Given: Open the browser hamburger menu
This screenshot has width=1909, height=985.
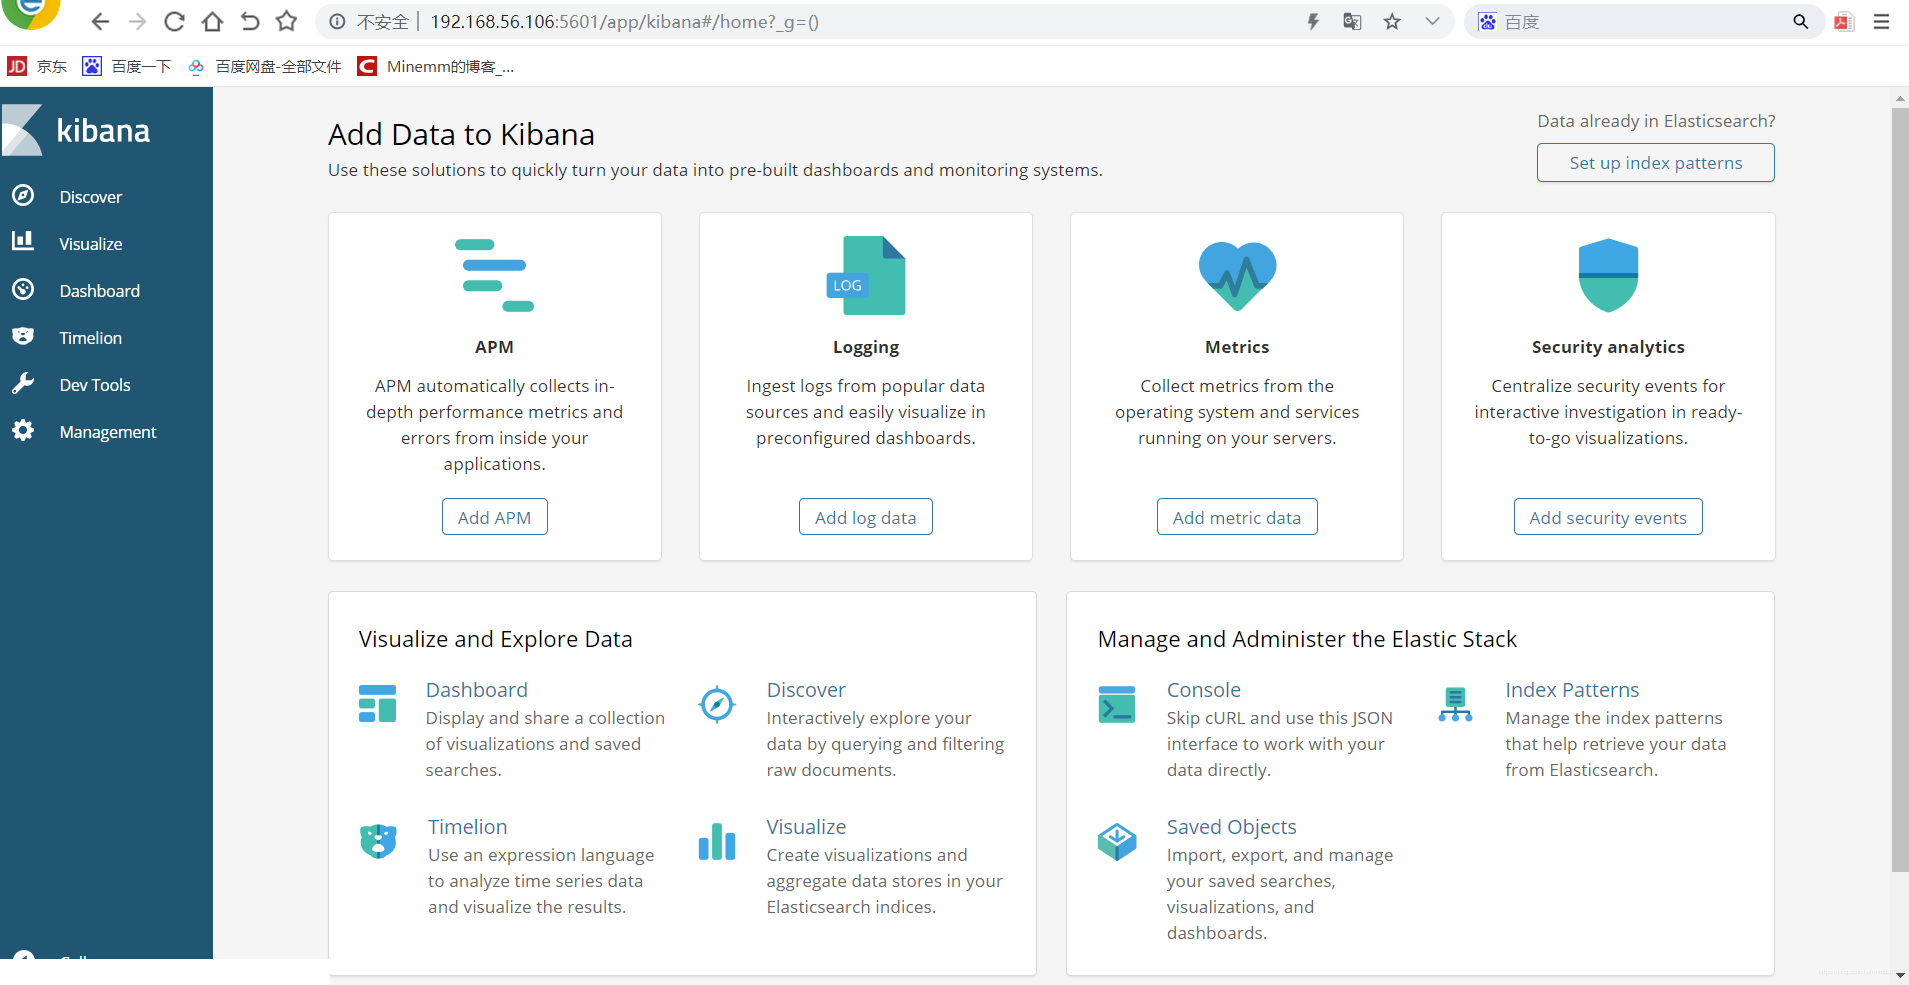Looking at the screenshot, I should 1881,21.
